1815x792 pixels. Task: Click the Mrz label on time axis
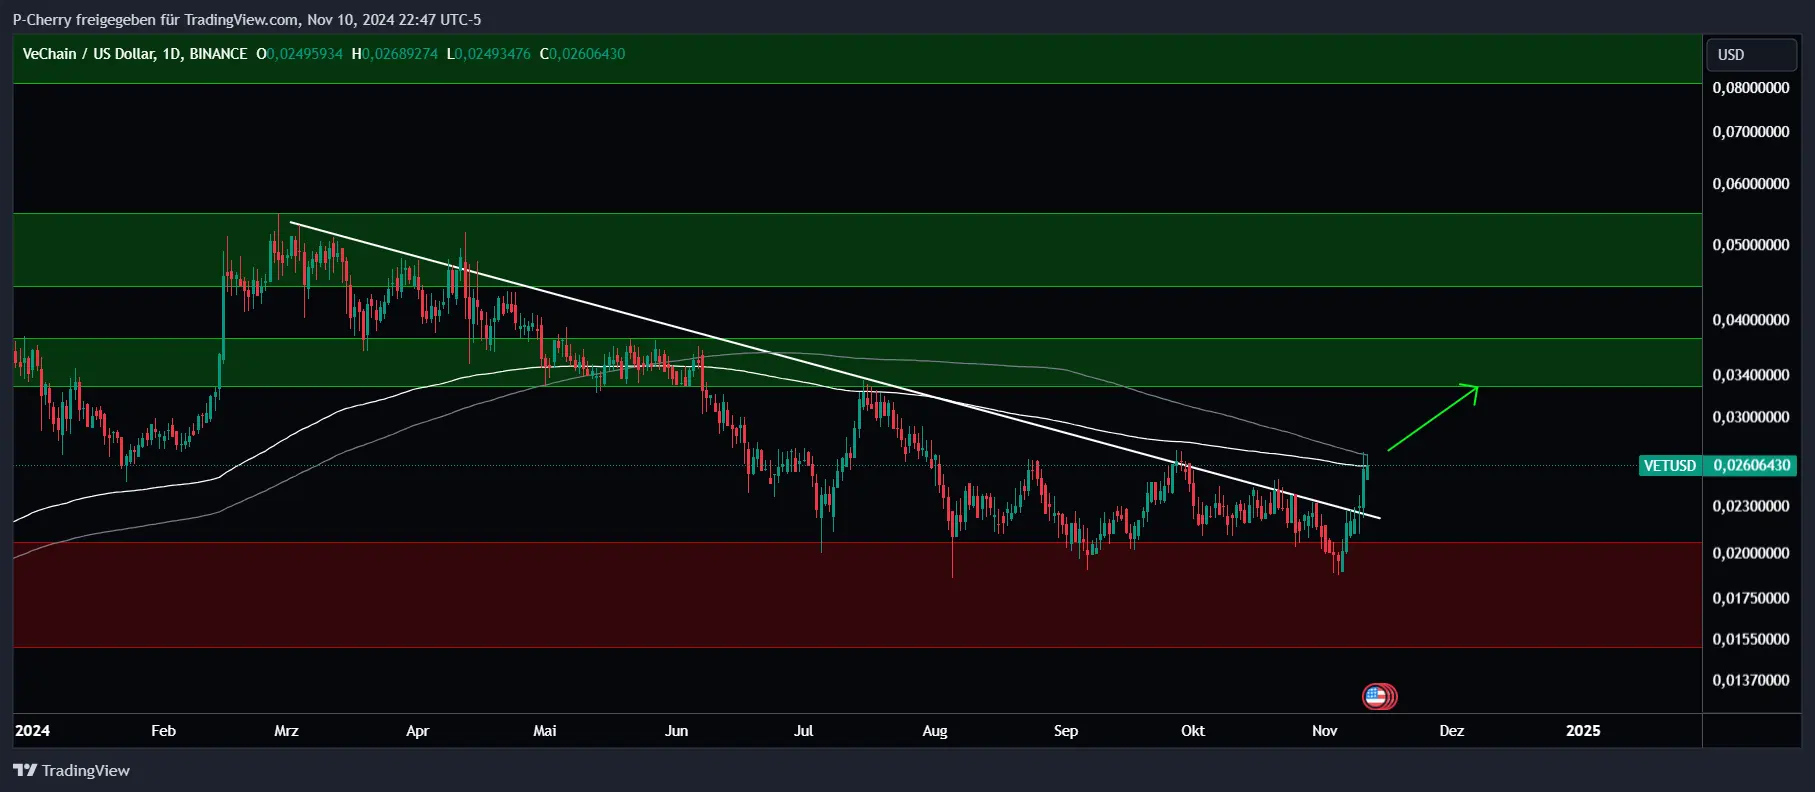pos(286,731)
